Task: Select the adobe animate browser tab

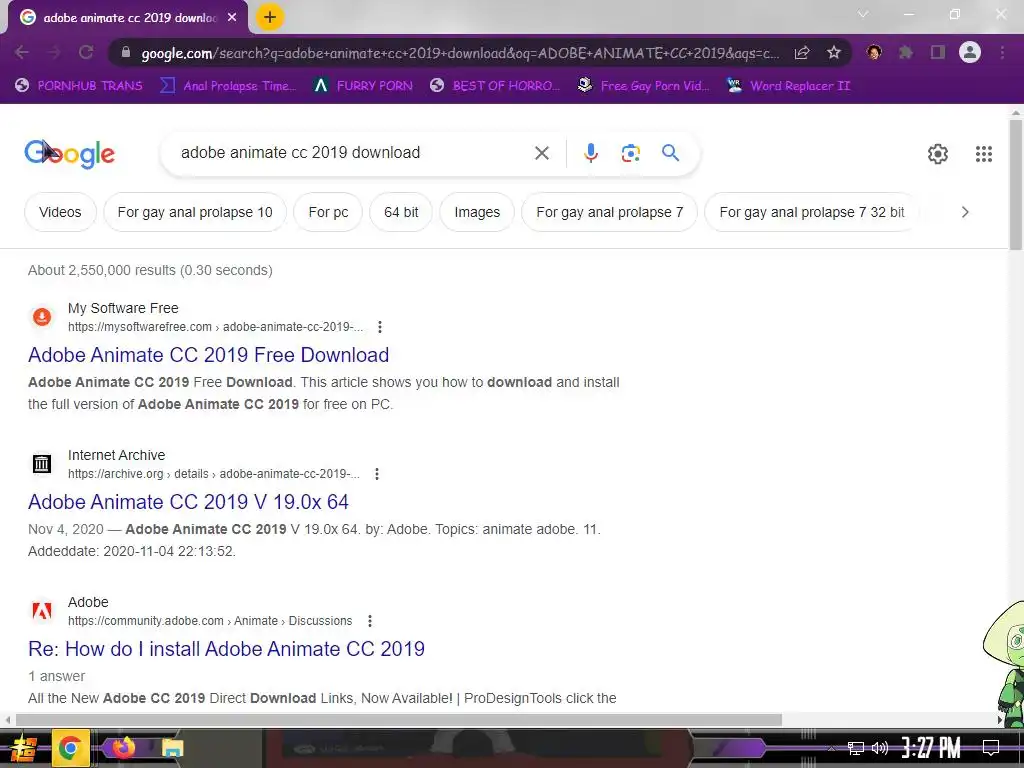Action: pos(129,18)
